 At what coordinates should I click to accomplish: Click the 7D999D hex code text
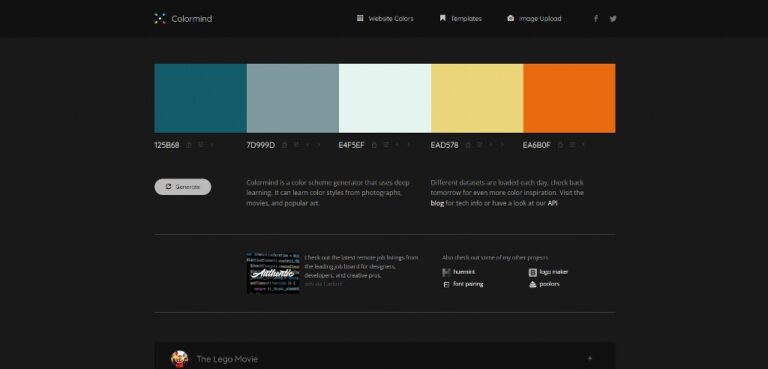pos(261,145)
